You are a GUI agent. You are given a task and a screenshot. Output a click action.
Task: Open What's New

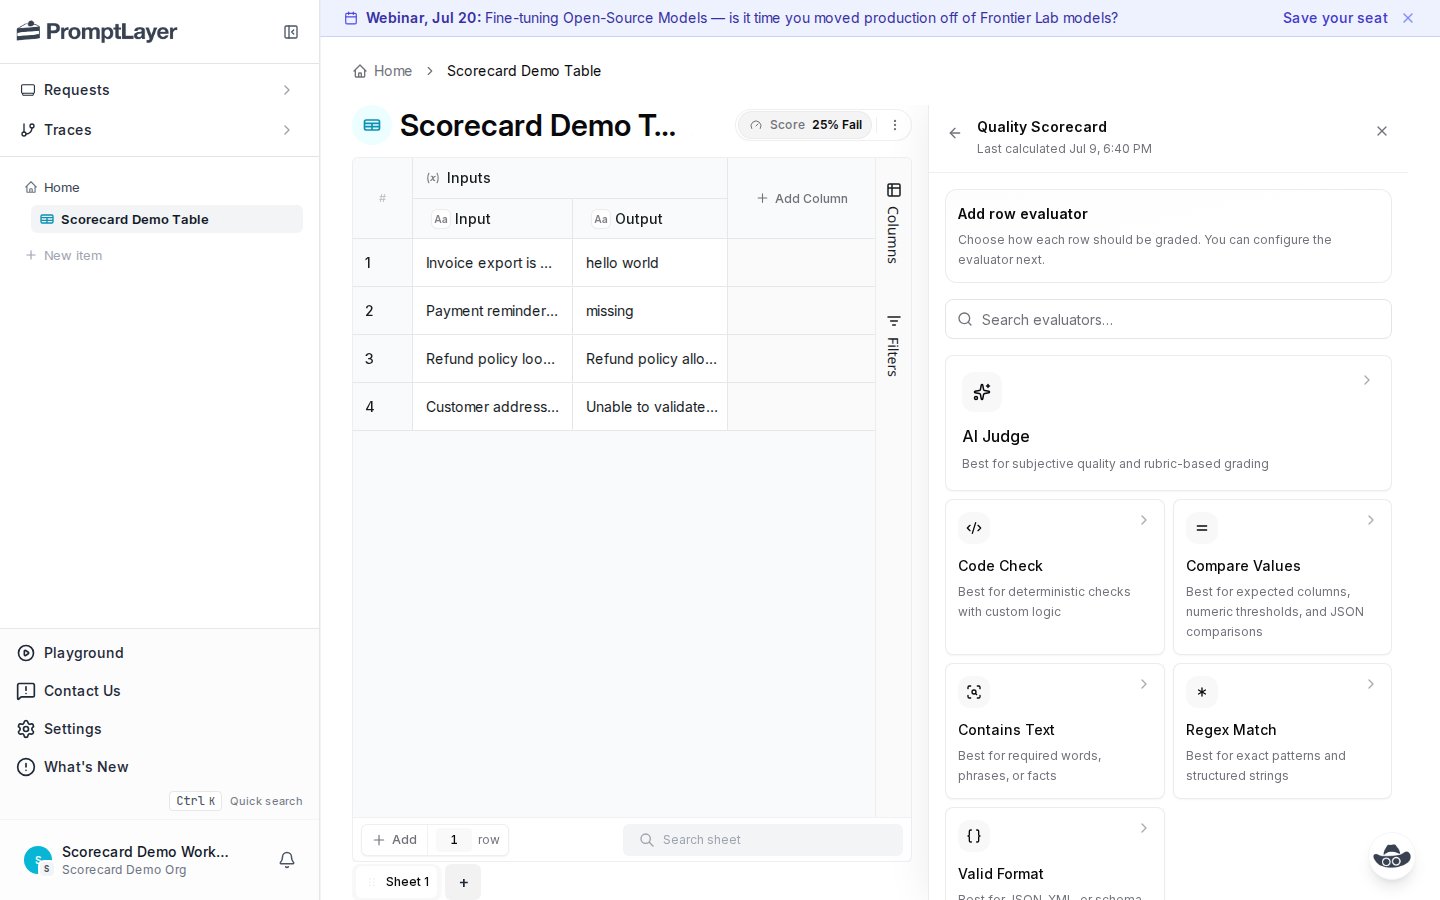[86, 767]
